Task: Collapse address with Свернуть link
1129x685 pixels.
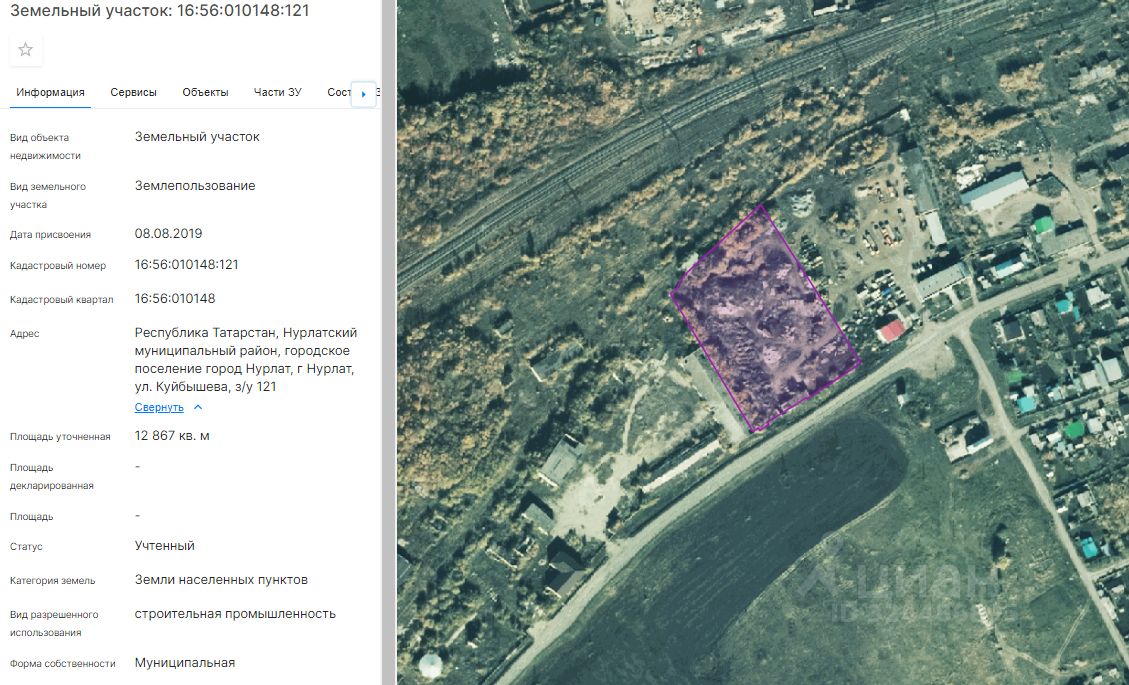Action: 159,407
